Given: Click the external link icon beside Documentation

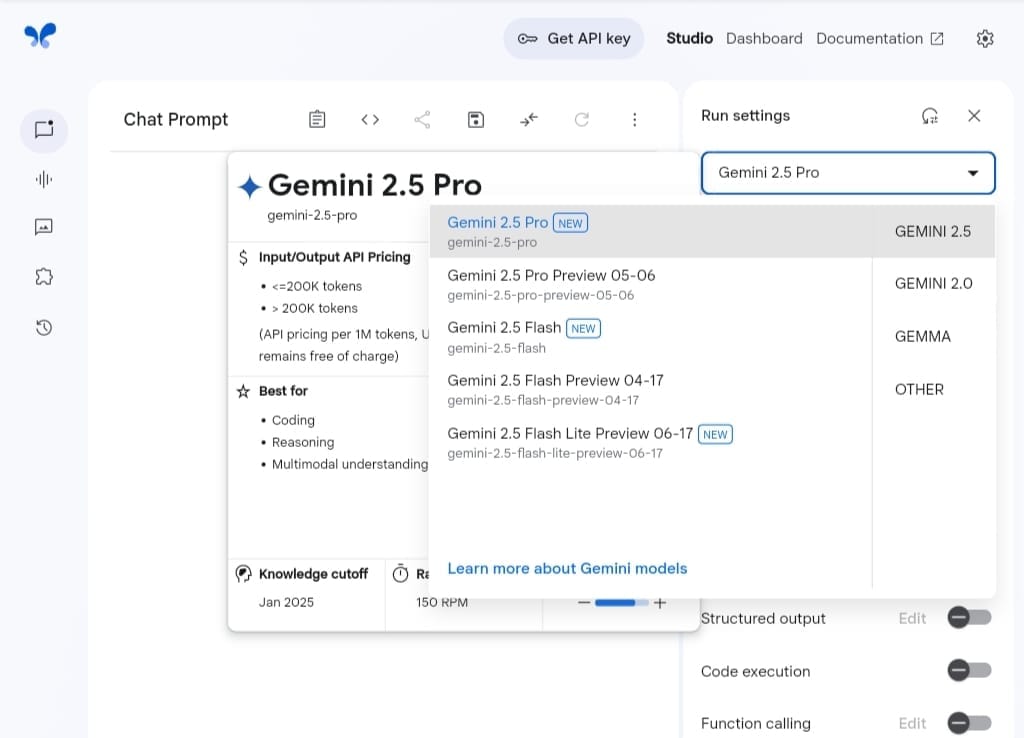Looking at the screenshot, I should (937, 39).
